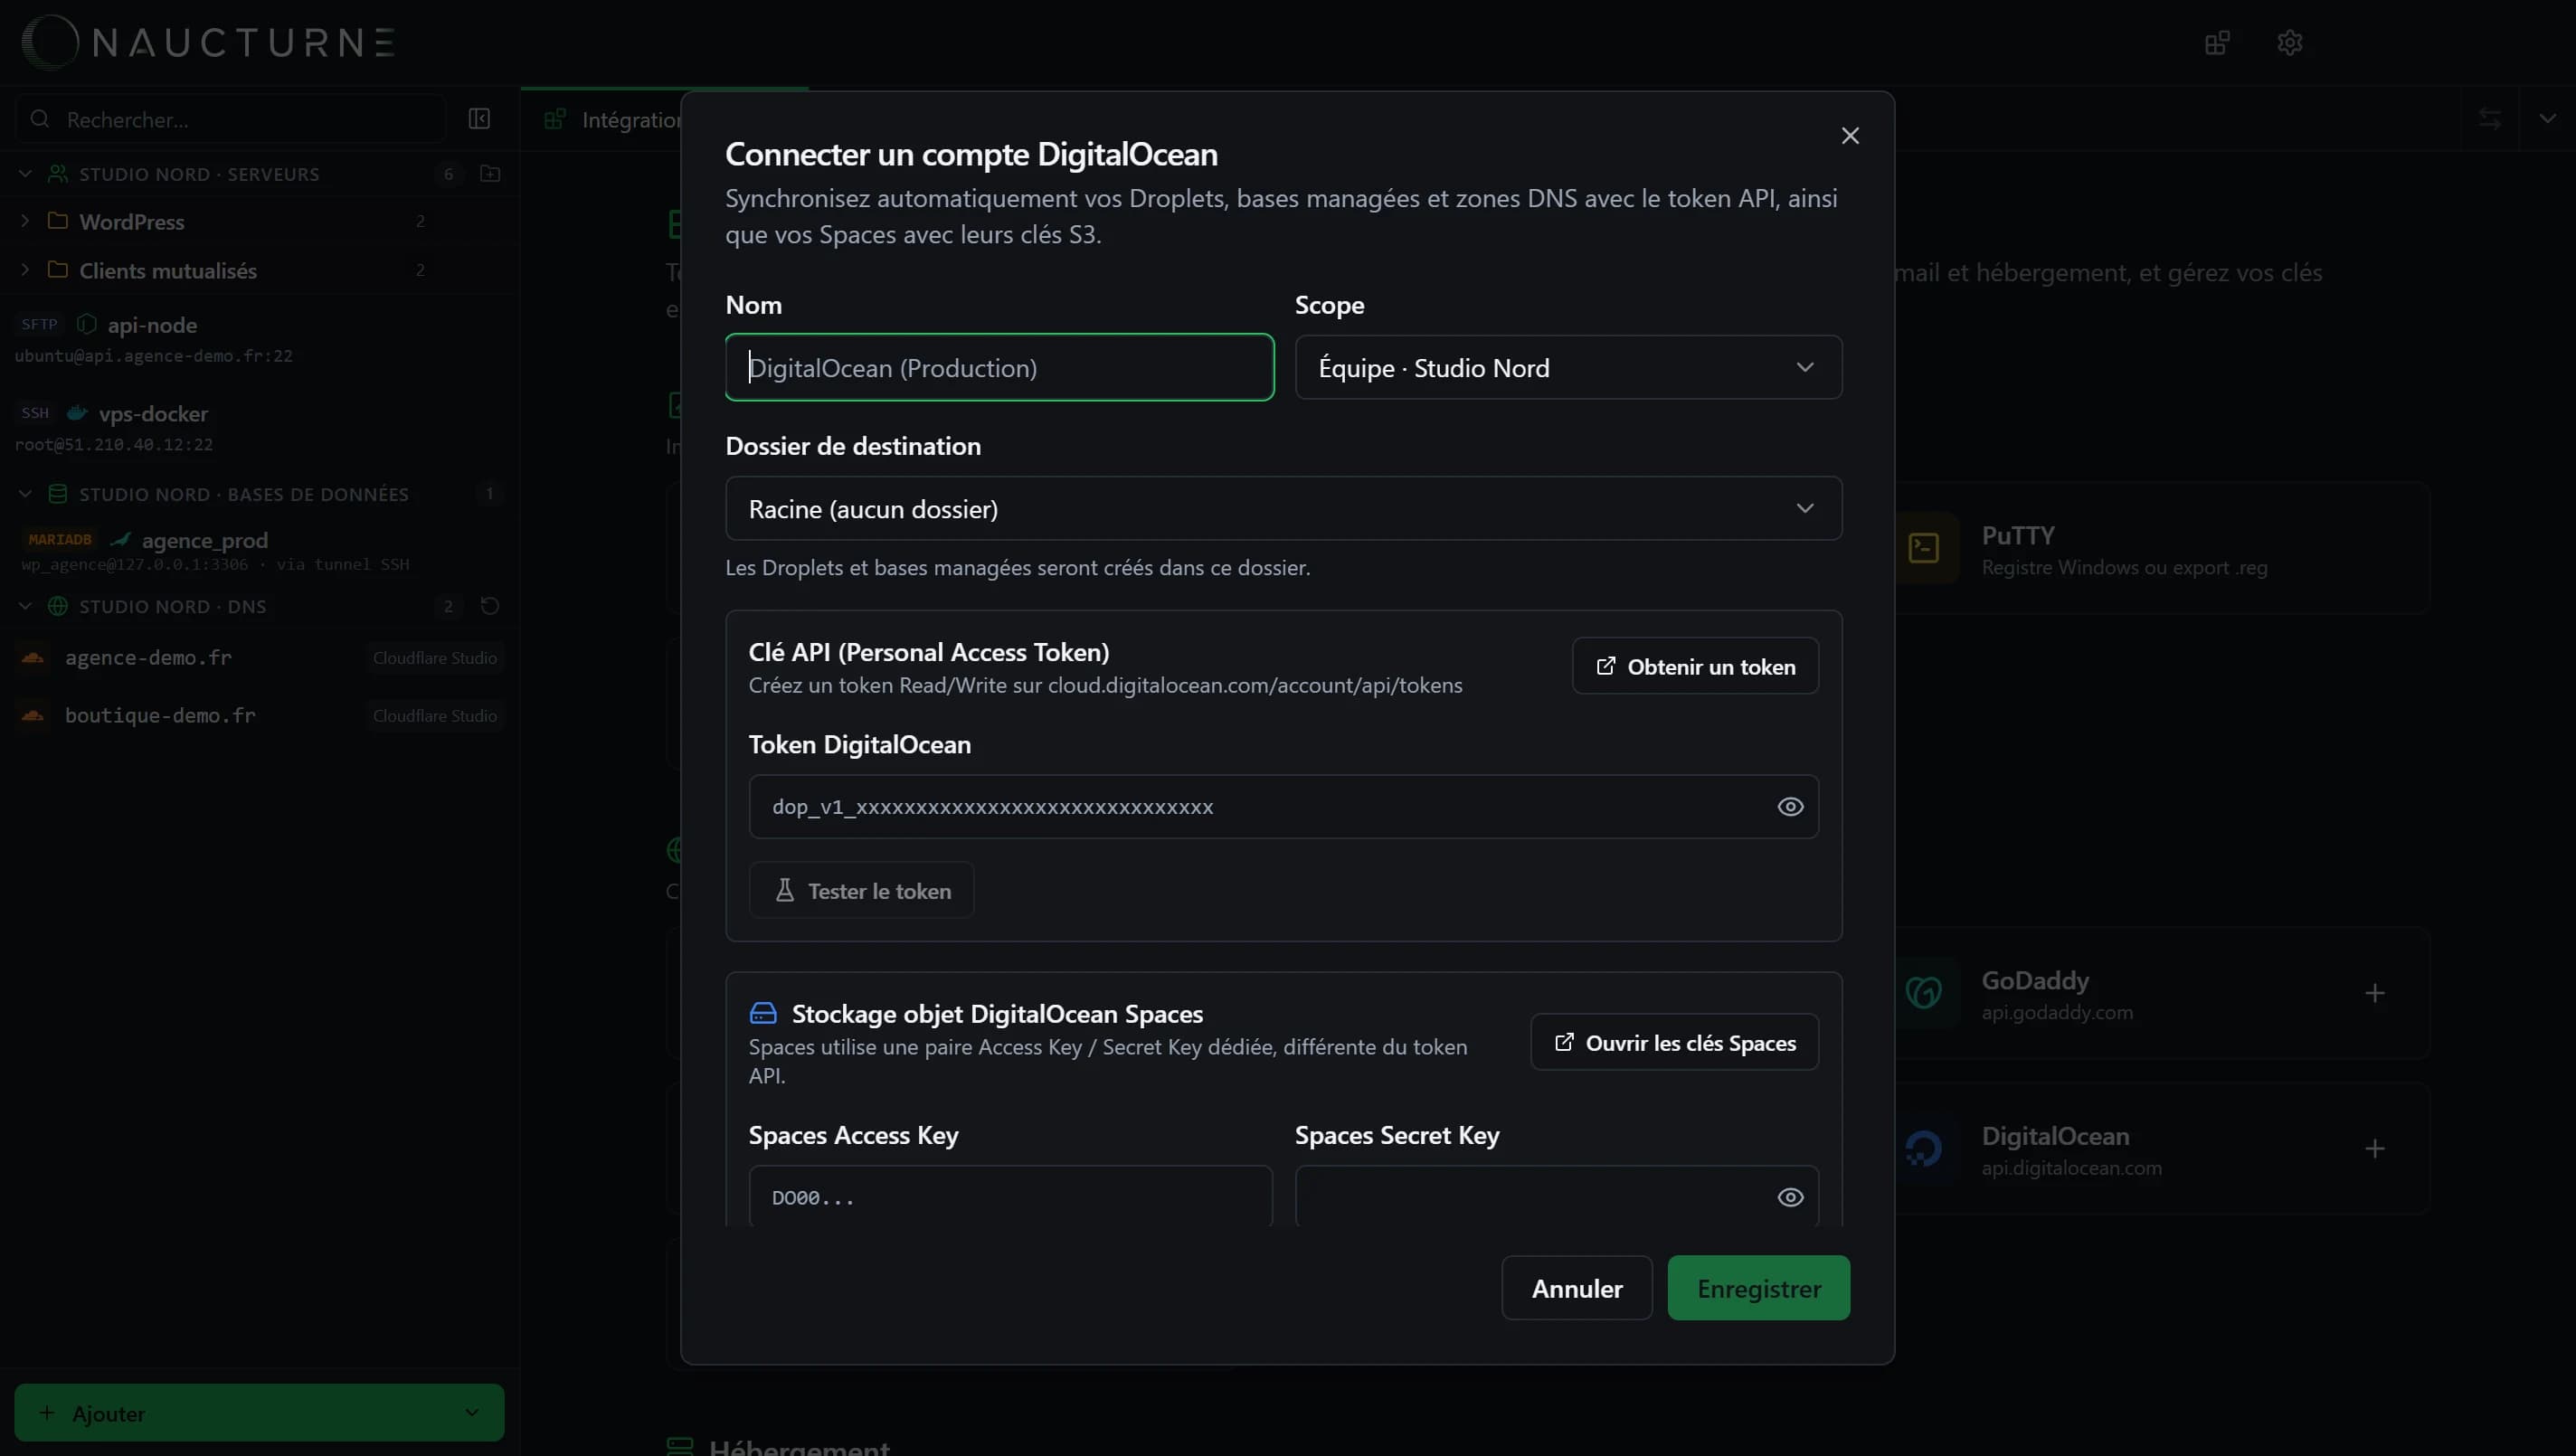Add the GoDaddy integration
The width and height of the screenshot is (2576, 1456).
[2374, 992]
